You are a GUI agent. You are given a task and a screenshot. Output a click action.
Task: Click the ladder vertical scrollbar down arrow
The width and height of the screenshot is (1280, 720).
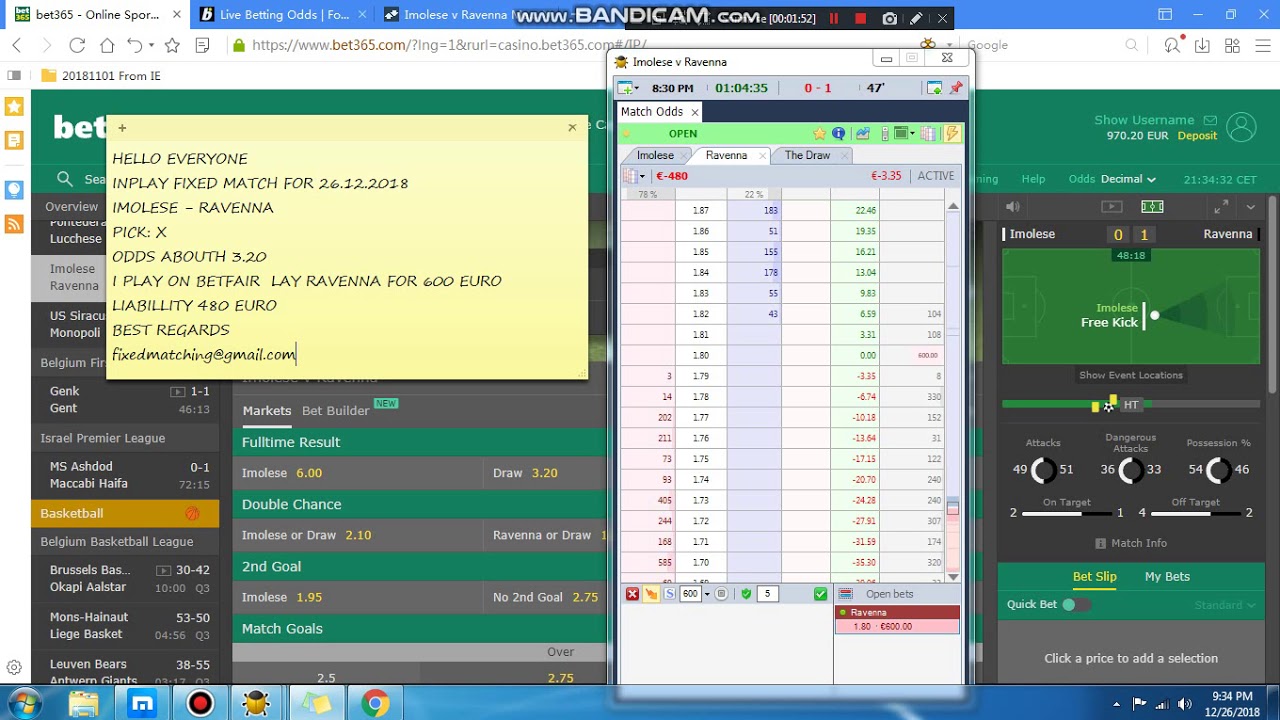click(953, 577)
